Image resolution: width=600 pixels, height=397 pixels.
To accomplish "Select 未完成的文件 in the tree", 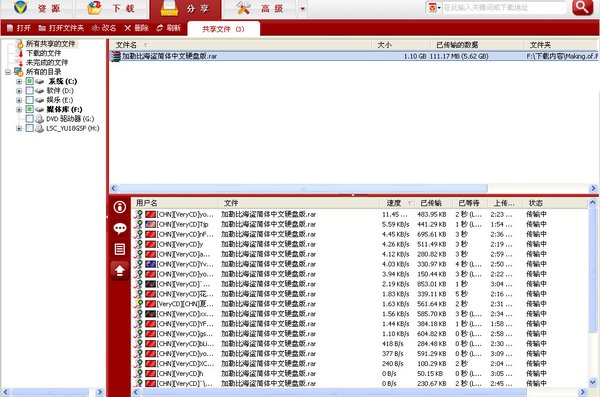I will [x=47, y=62].
